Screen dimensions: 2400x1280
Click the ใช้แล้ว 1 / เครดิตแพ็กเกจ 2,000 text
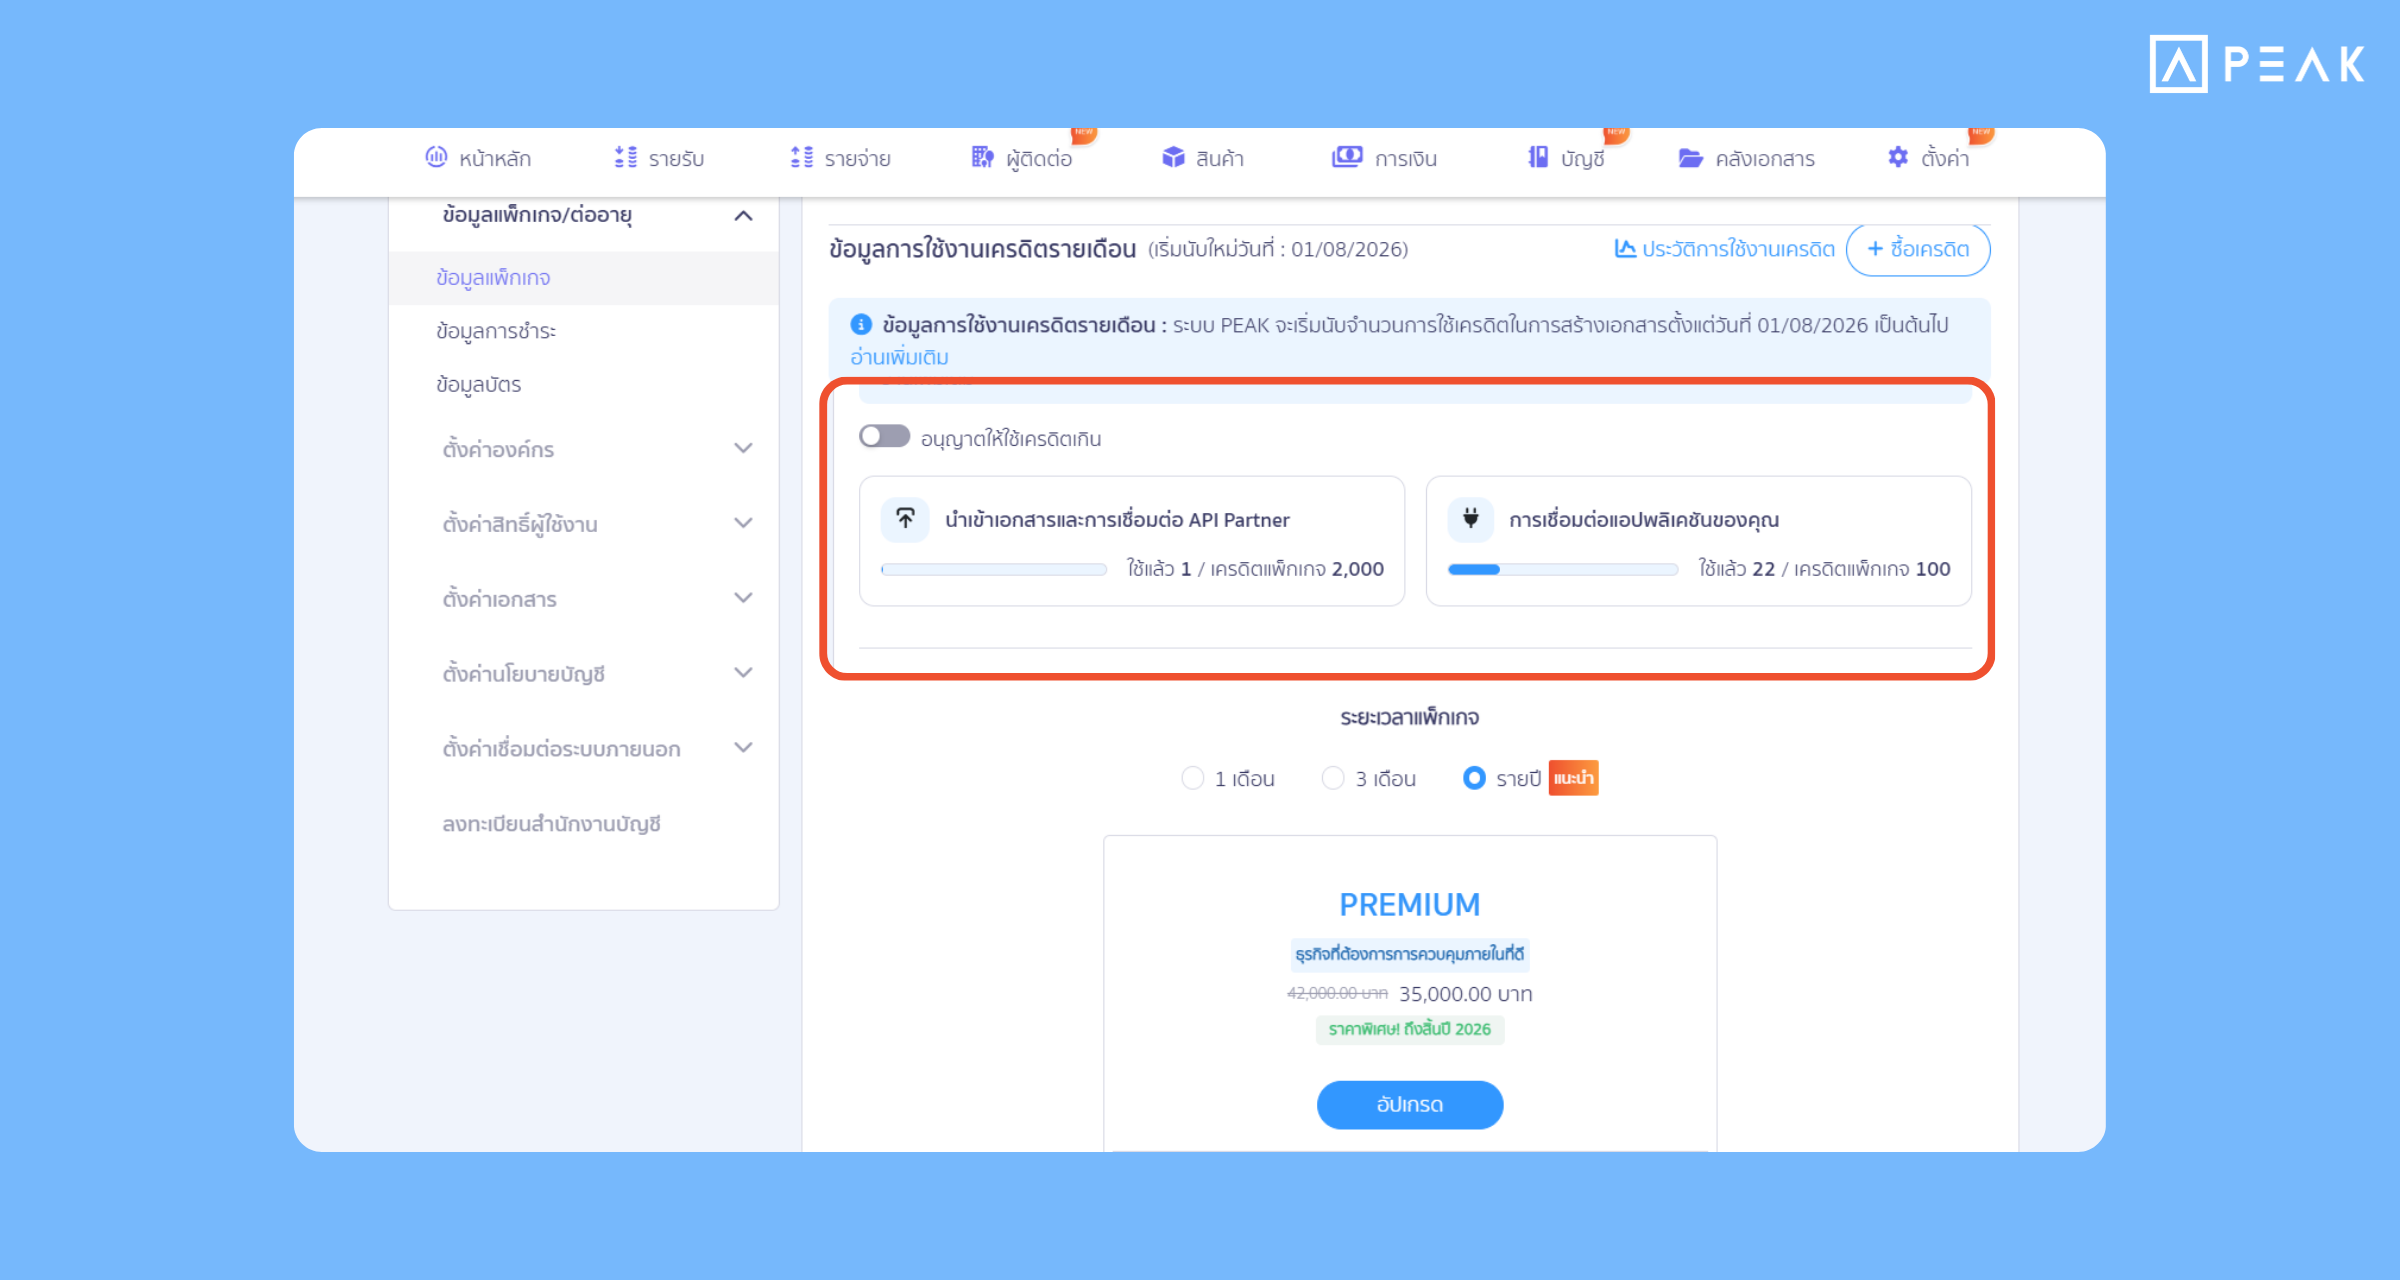click(x=1255, y=569)
